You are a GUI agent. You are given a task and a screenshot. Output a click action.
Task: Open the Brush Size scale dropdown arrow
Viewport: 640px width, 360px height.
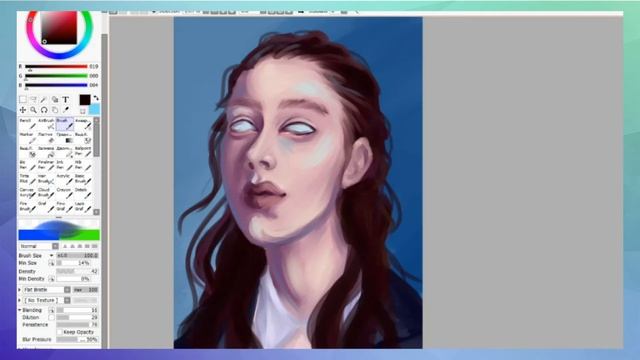51,256
